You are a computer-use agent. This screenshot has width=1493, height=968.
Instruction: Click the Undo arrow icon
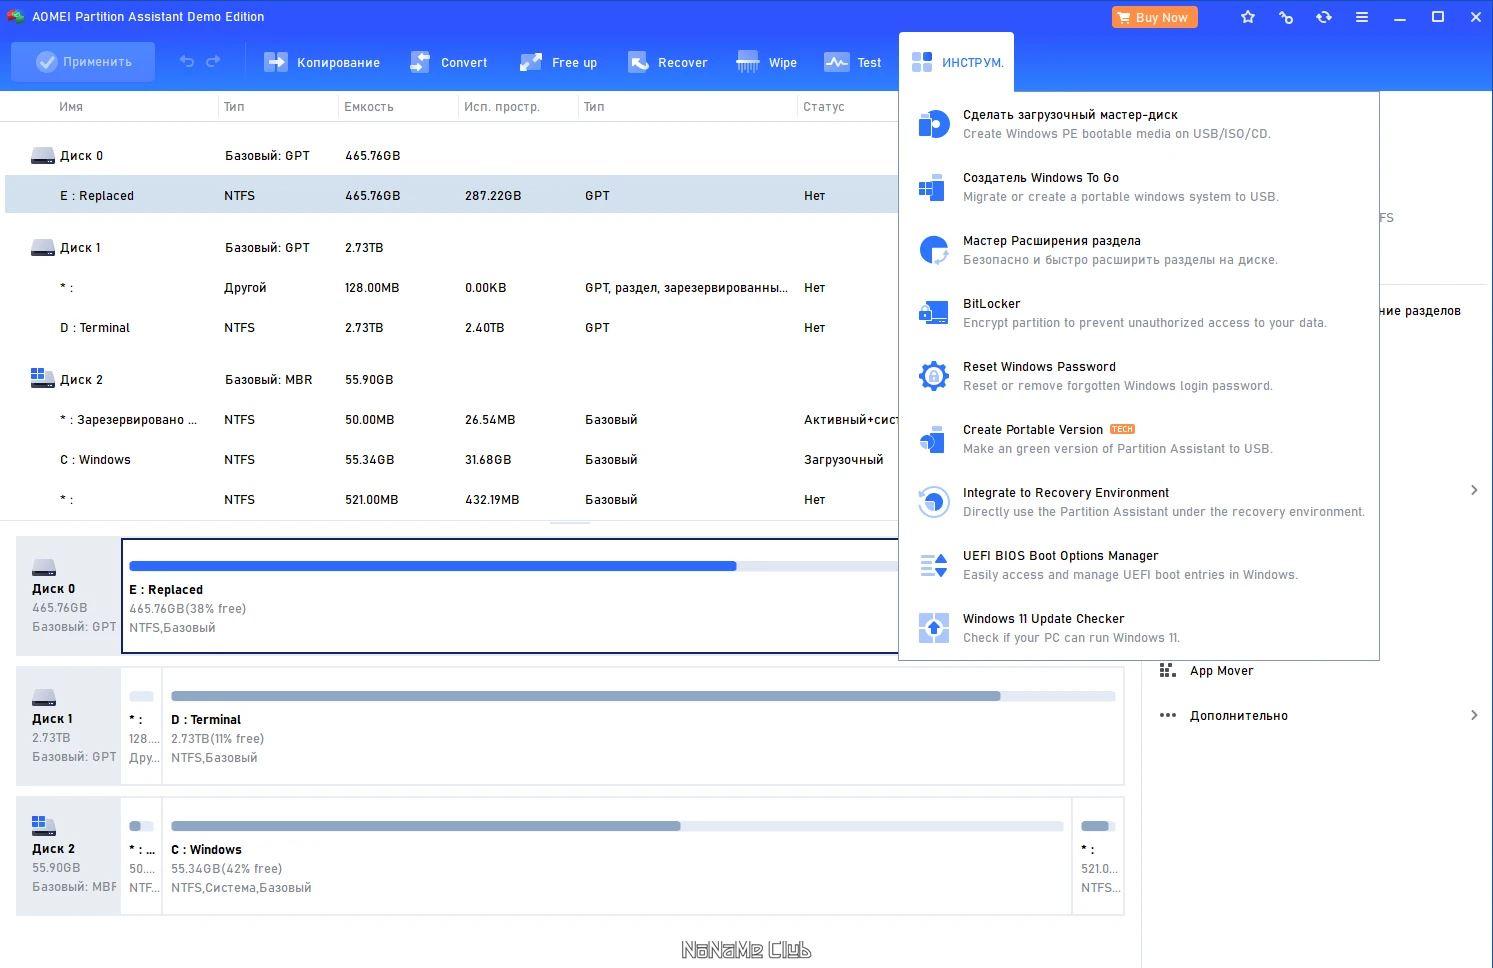coord(187,62)
